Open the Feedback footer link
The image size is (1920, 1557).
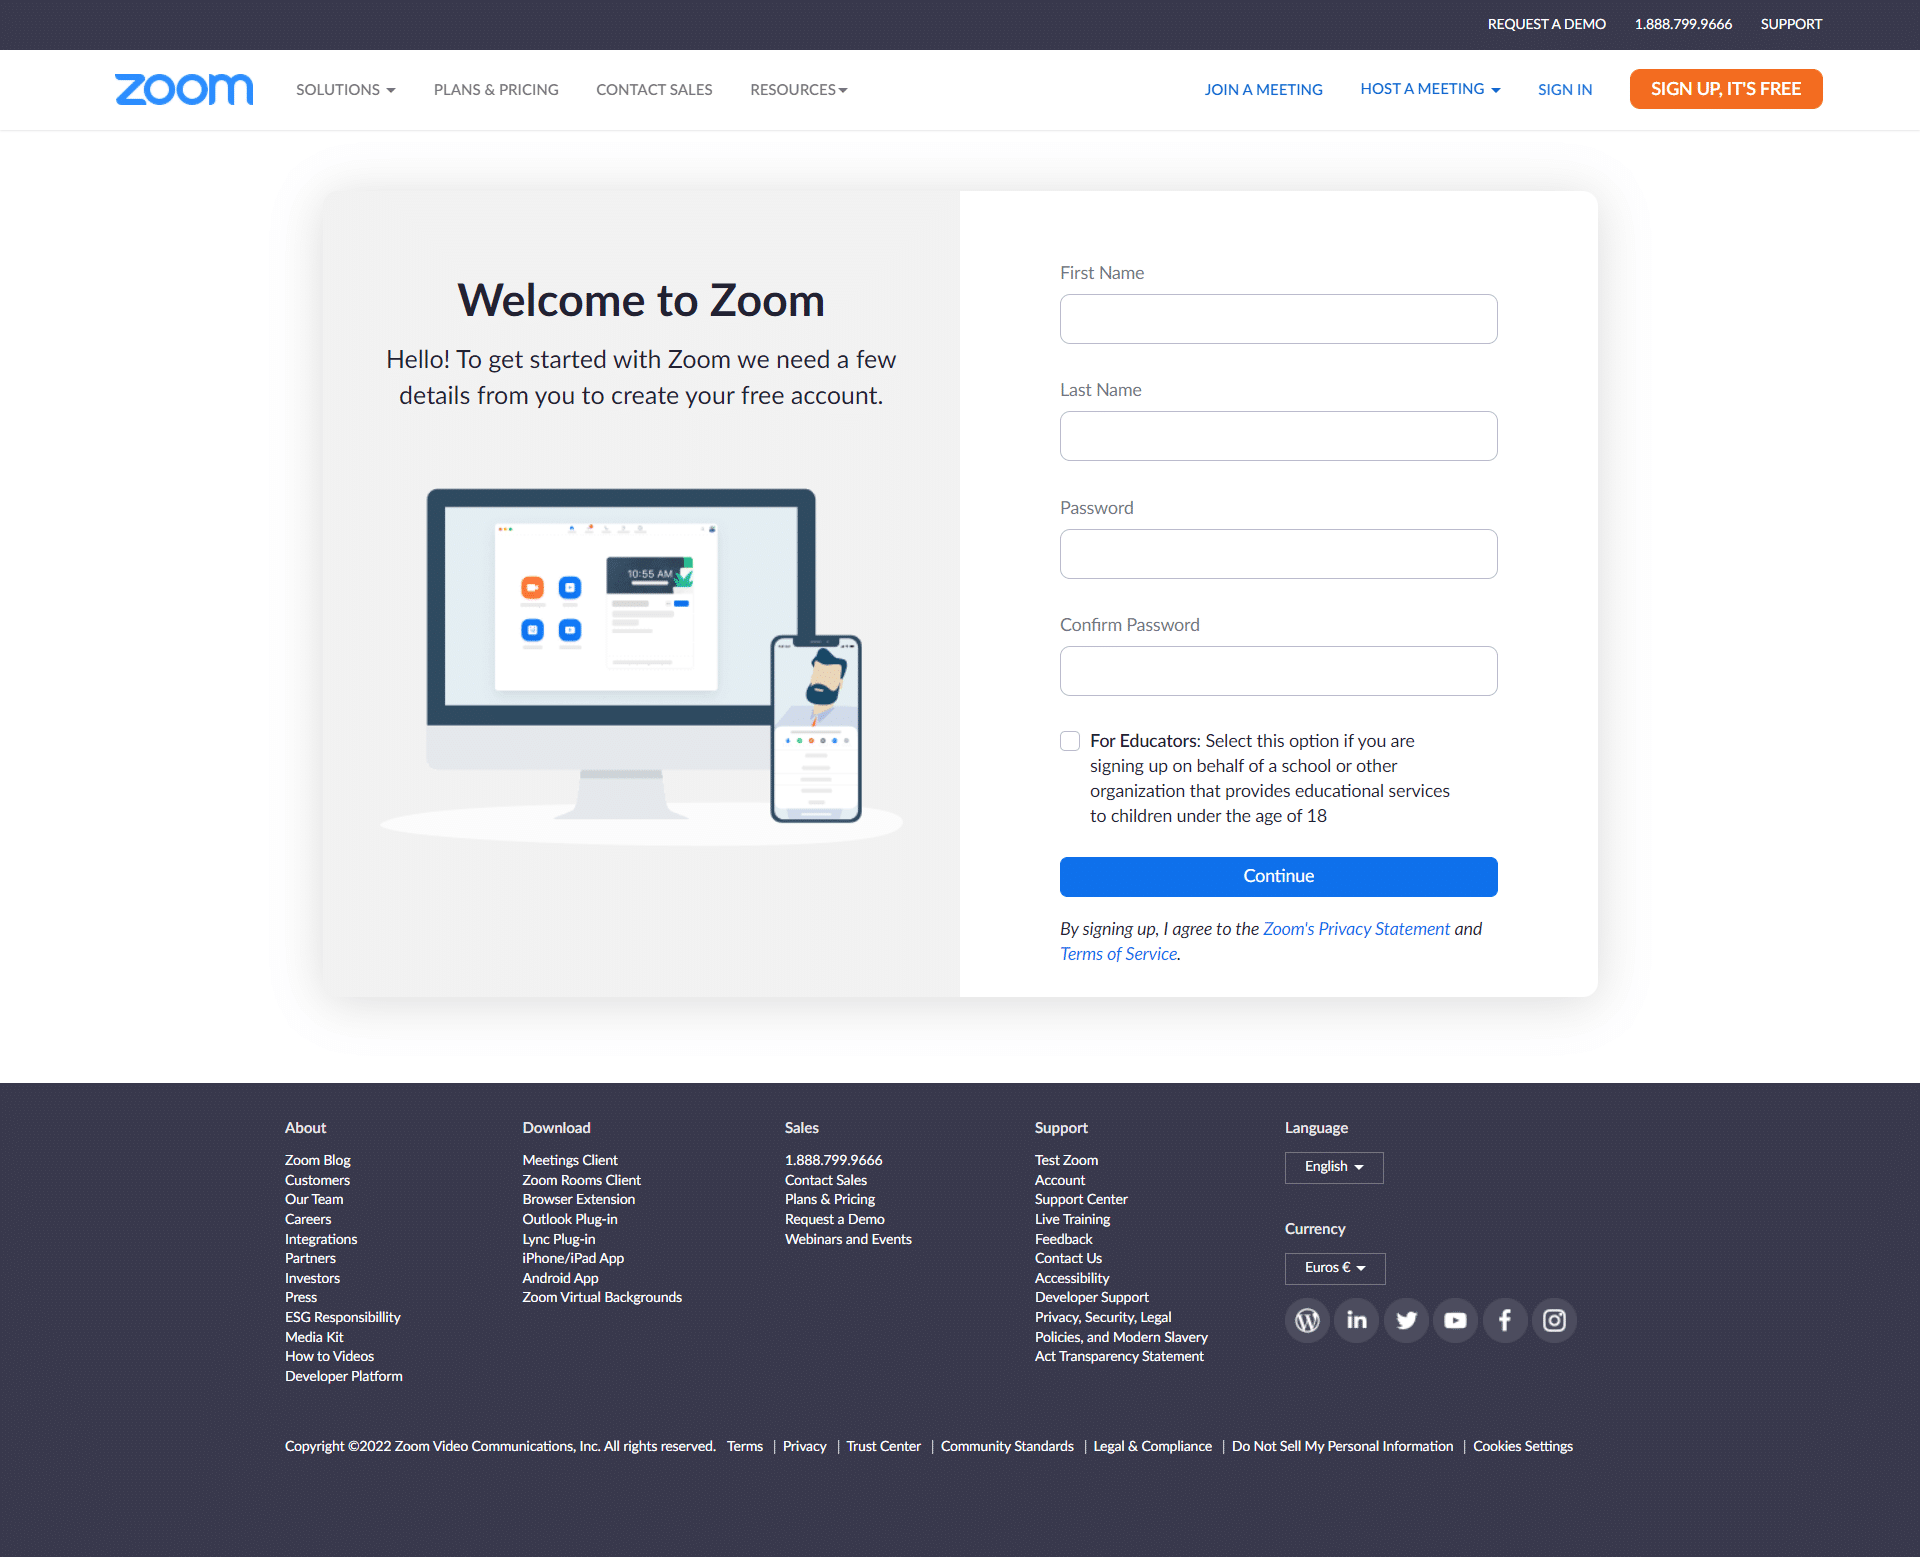[1064, 1239]
